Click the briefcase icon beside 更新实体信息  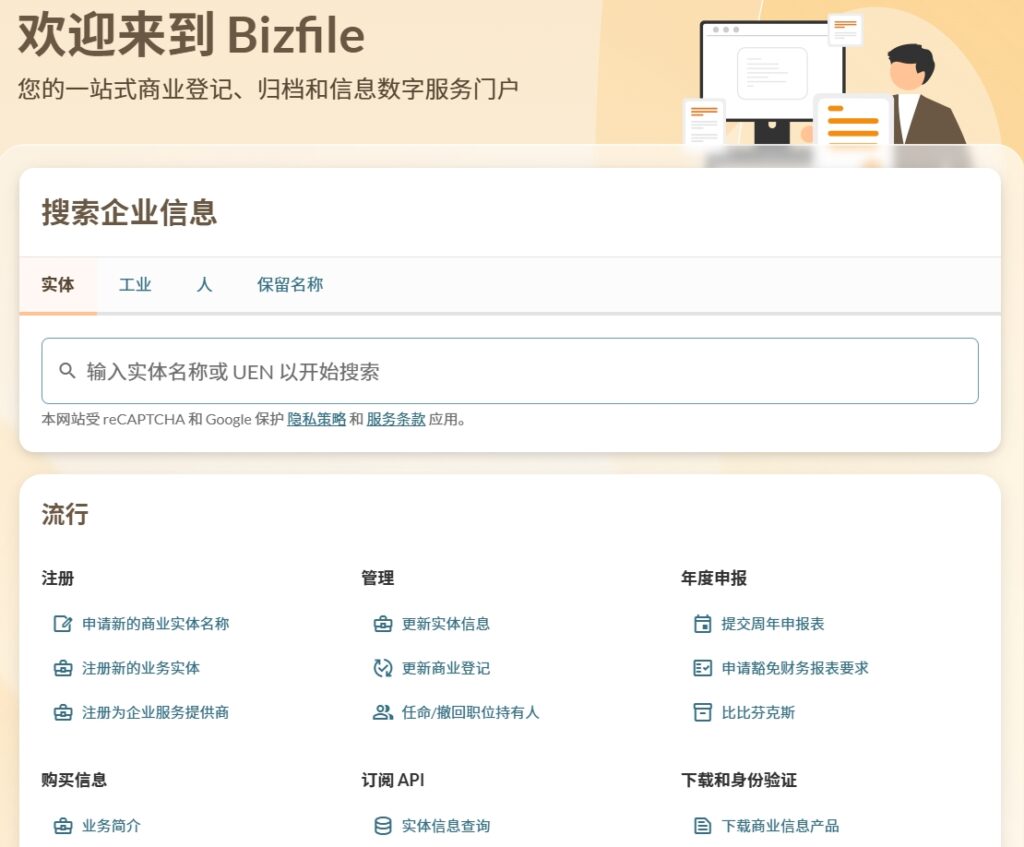point(383,624)
